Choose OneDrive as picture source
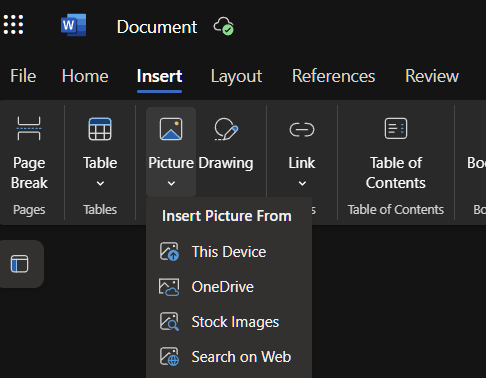 tap(229, 287)
